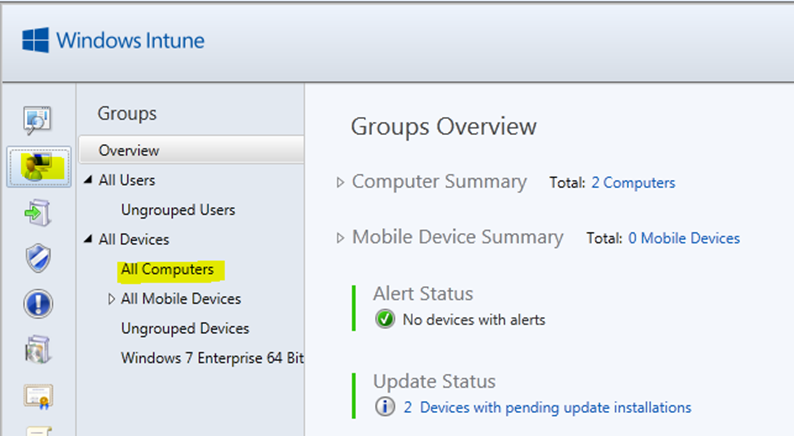Screen dimensions: 794x436
Task: Select Overview in the Groups pane
Action: coord(191,150)
